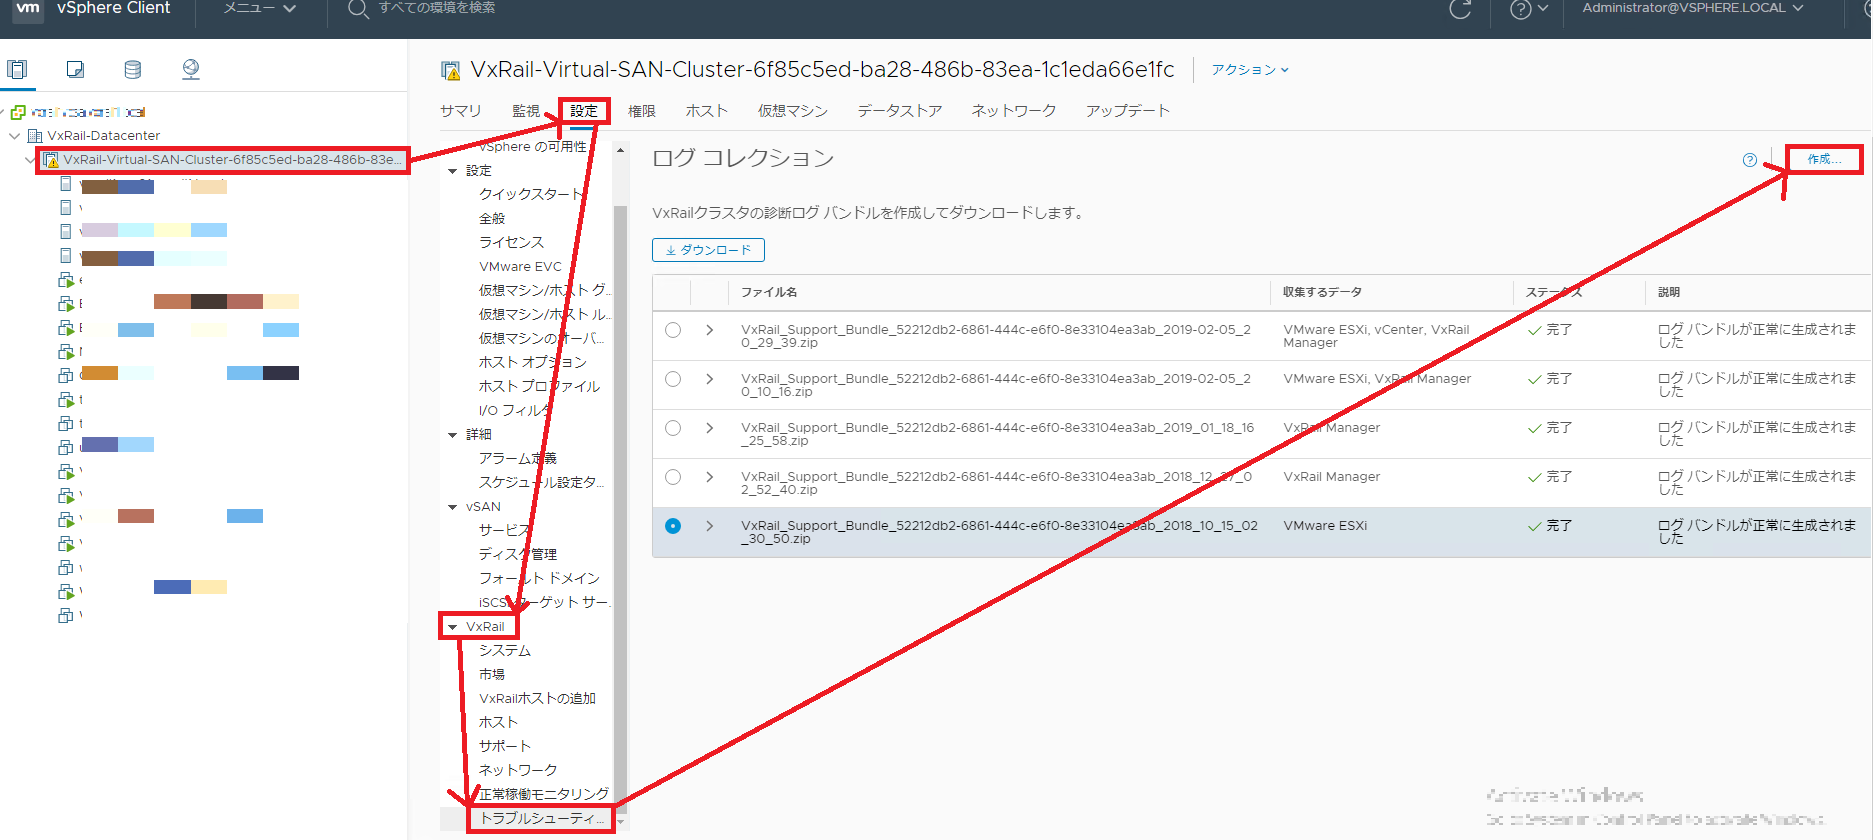Open ライセンス in the settings sidebar
1873x840 pixels.
click(x=512, y=243)
